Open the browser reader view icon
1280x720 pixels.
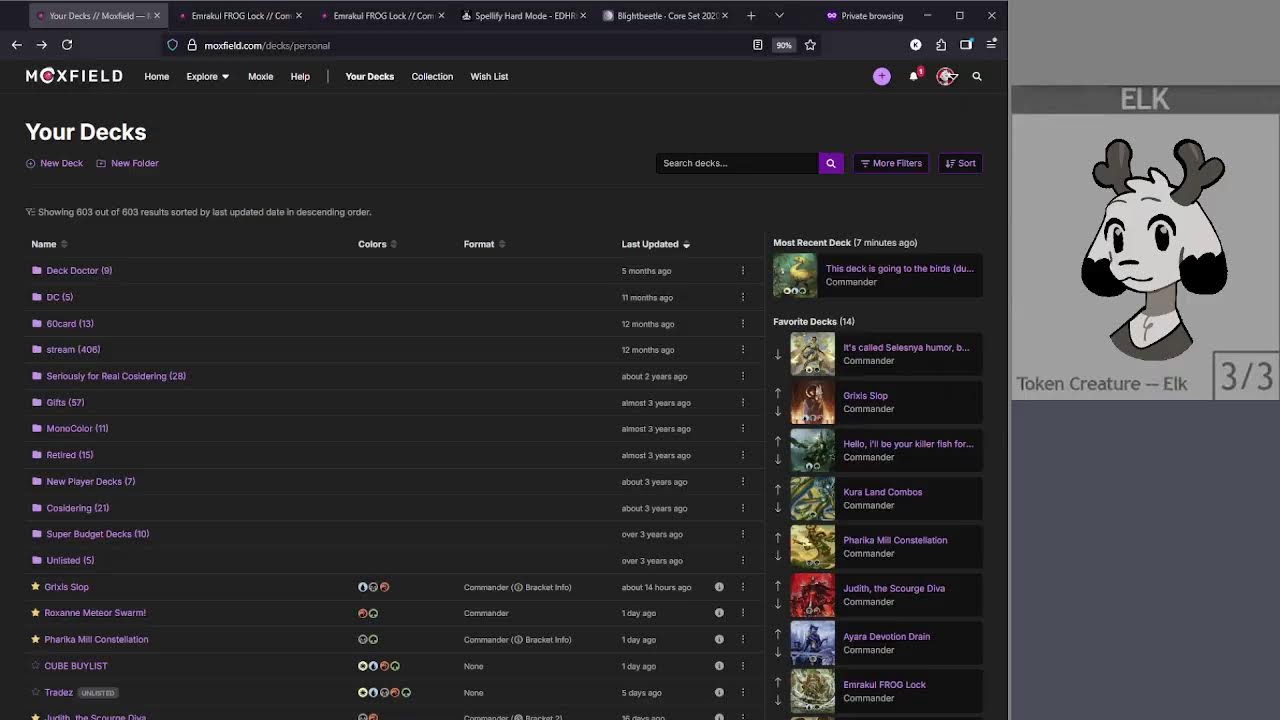click(757, 45)
